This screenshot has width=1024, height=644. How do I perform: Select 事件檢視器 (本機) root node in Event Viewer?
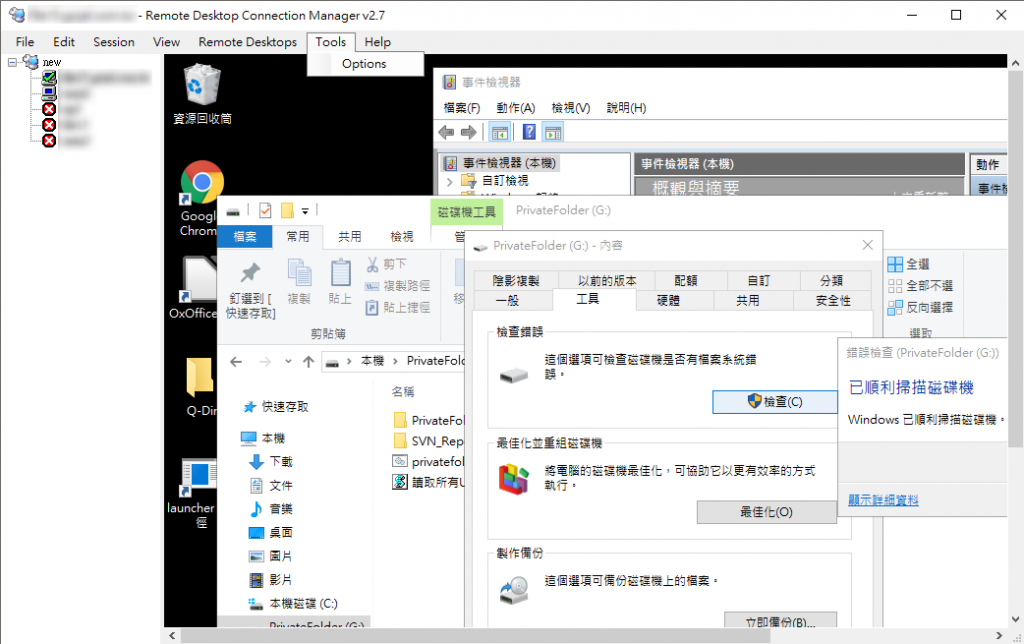[500, 163]
